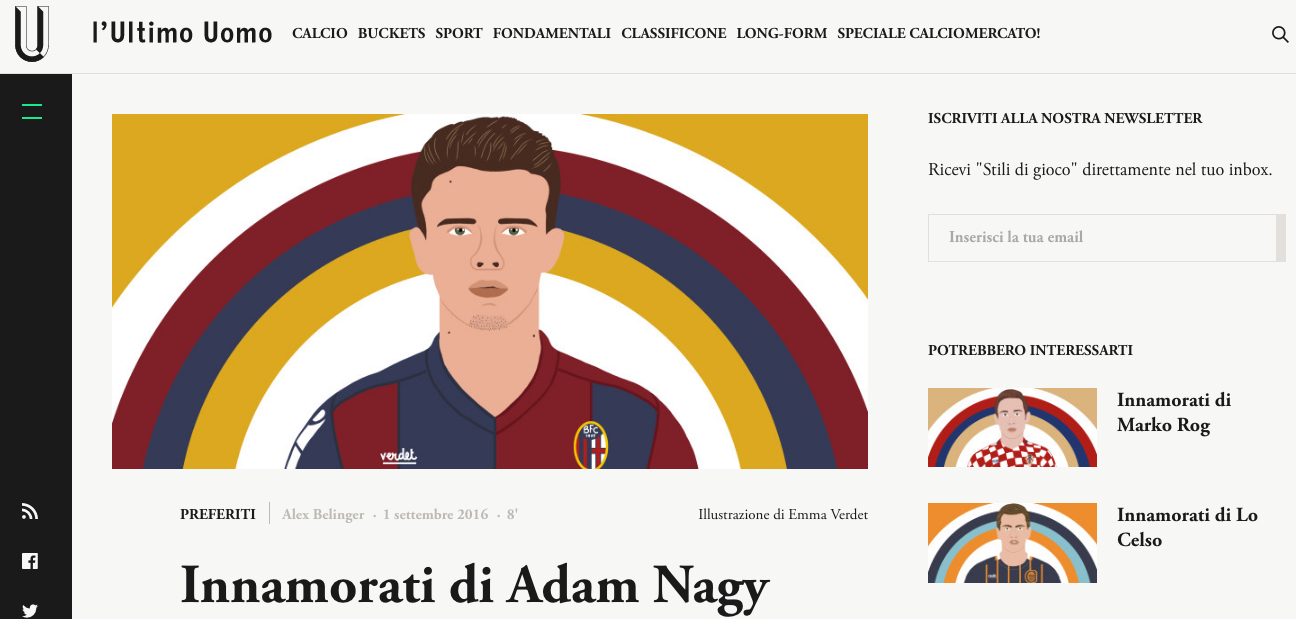Open SPECIALE CALCIOMERCATO! section

(939, 33)
